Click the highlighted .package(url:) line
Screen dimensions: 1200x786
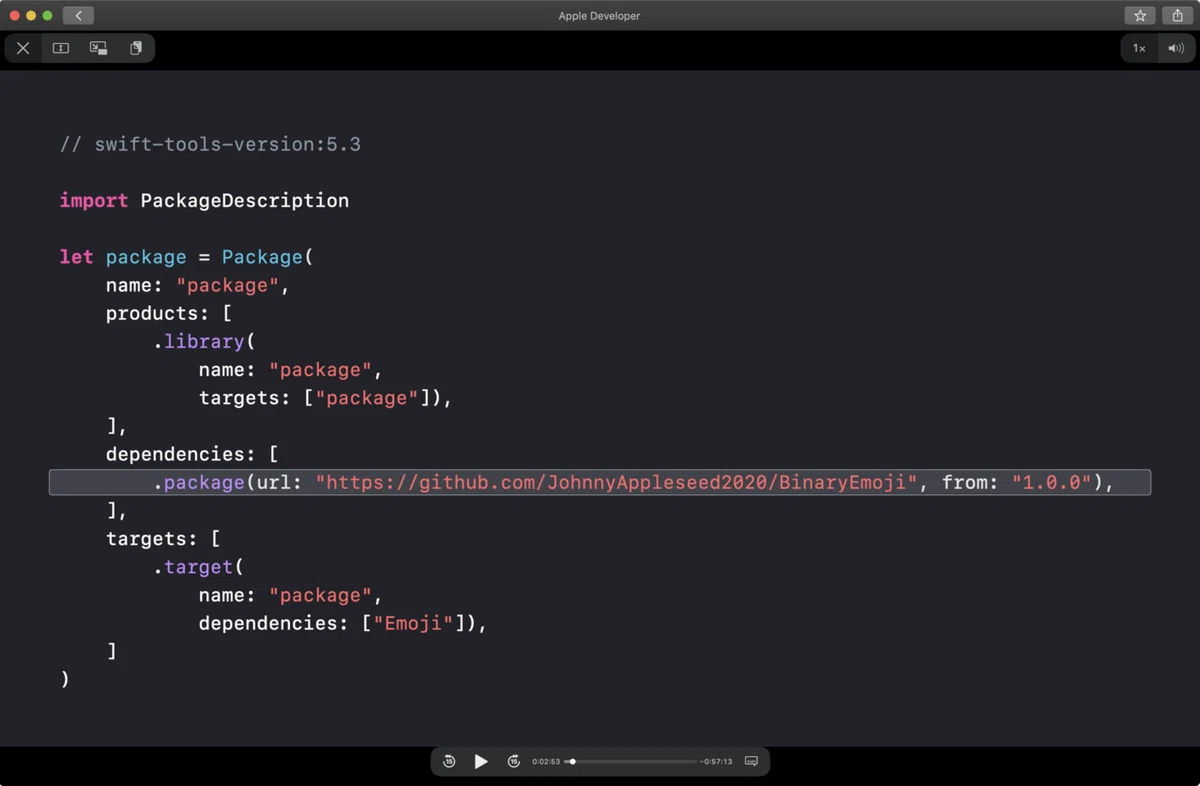coord(600,482)
